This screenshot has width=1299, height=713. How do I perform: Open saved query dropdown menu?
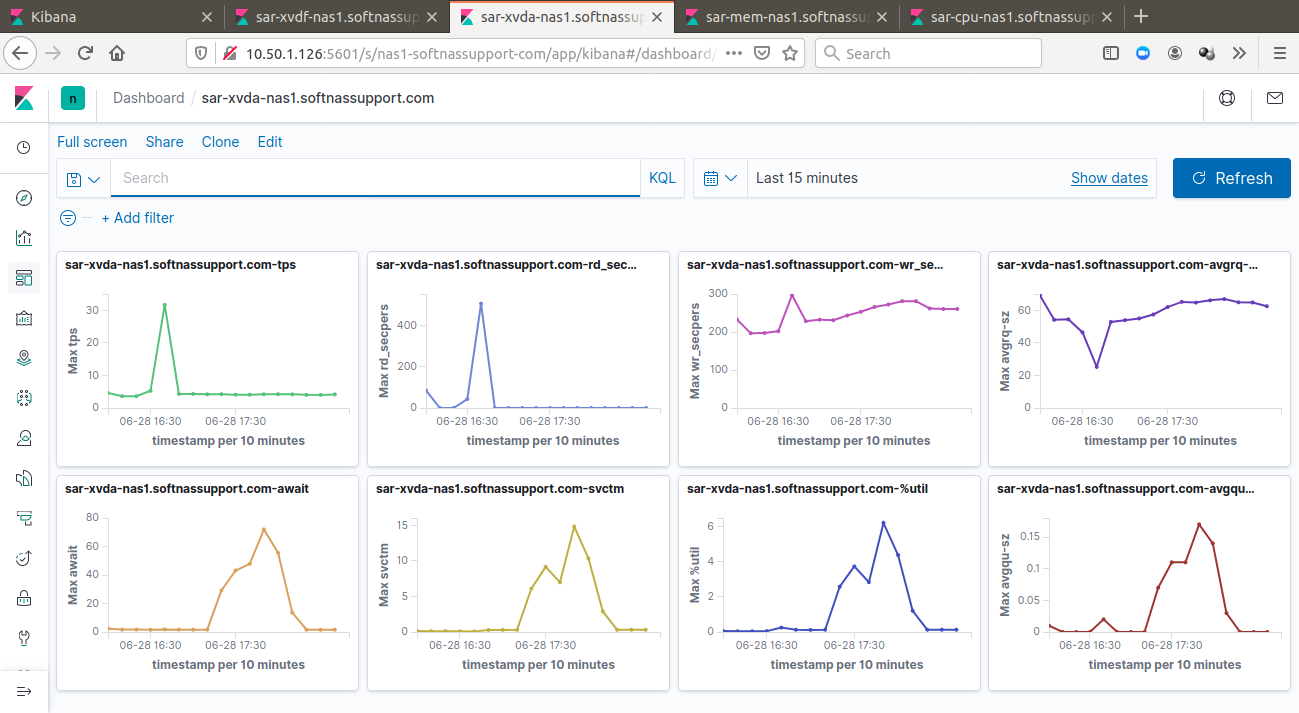84,179
